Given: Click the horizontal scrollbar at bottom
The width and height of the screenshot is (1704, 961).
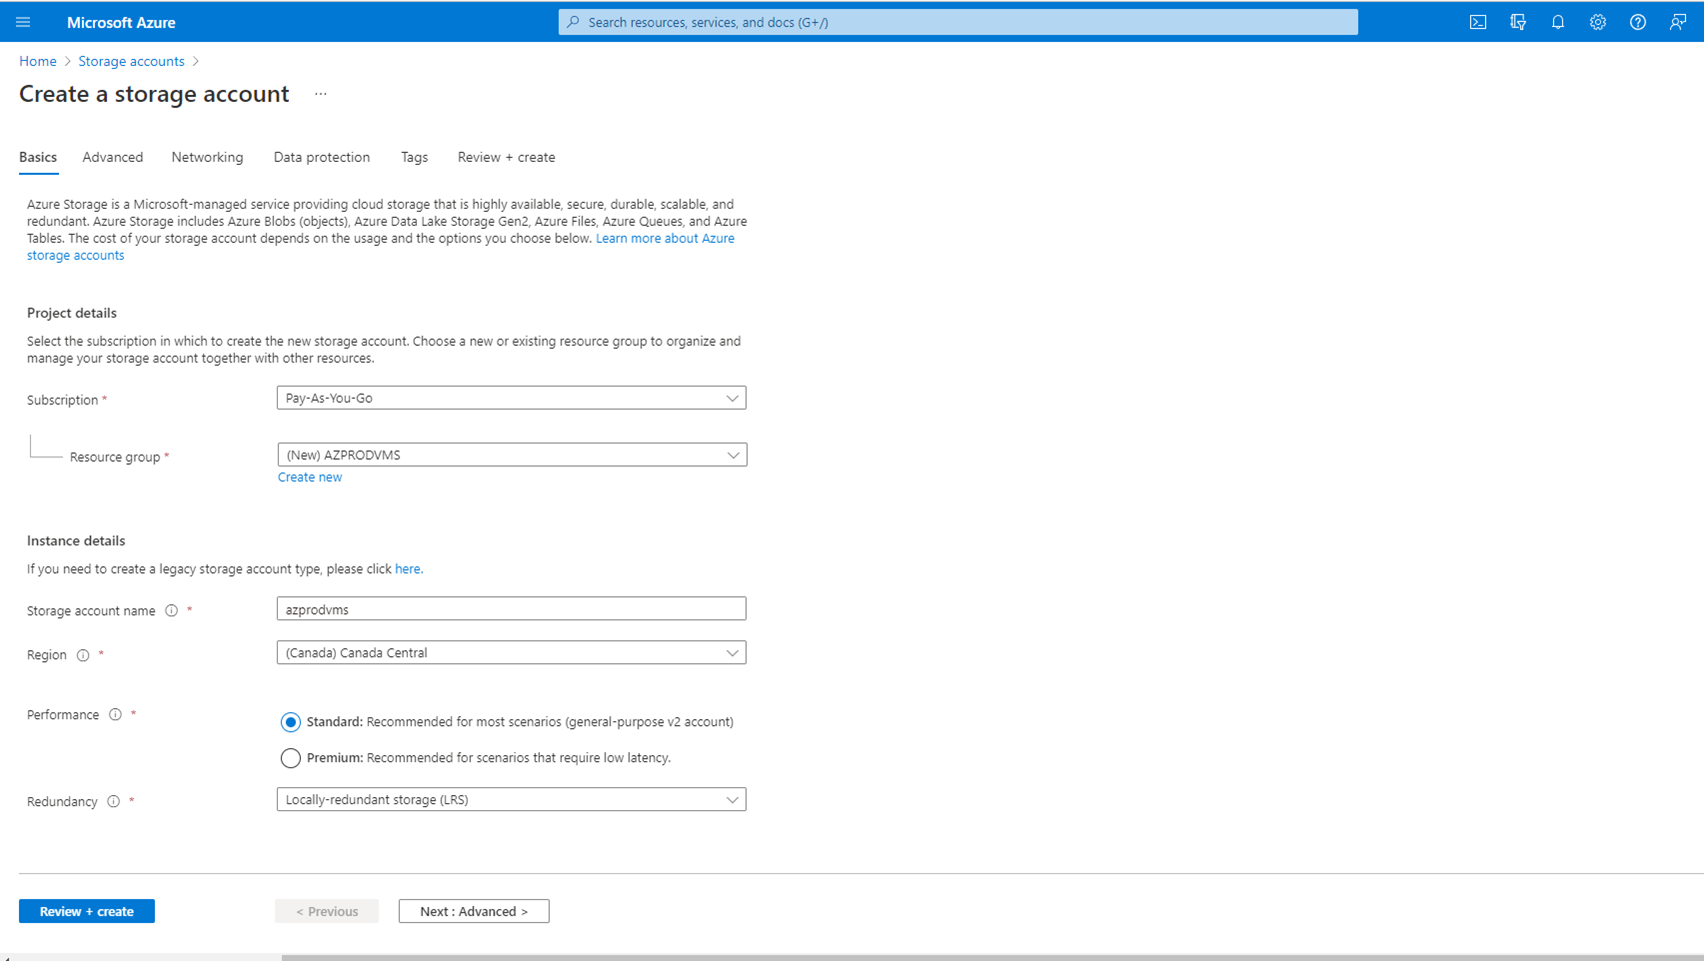Looking at the screenshot, I should tap(992, 958).
